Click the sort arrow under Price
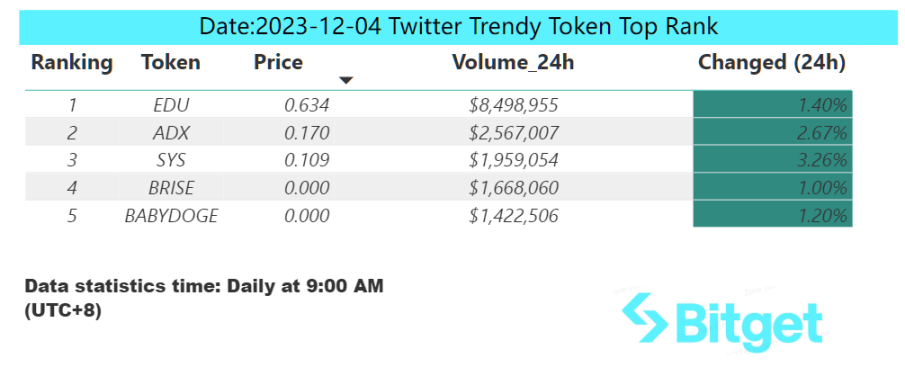Viewport: 905px width, 385px height. (x=346, y=80)
